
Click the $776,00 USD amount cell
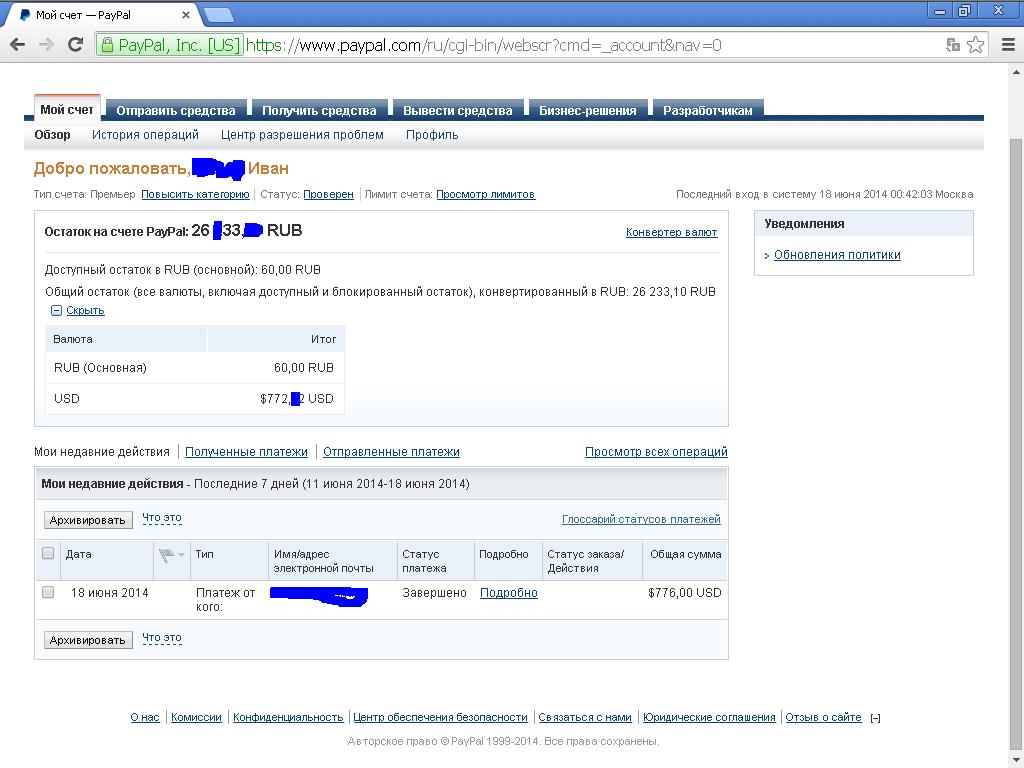(x=684, y=593)
